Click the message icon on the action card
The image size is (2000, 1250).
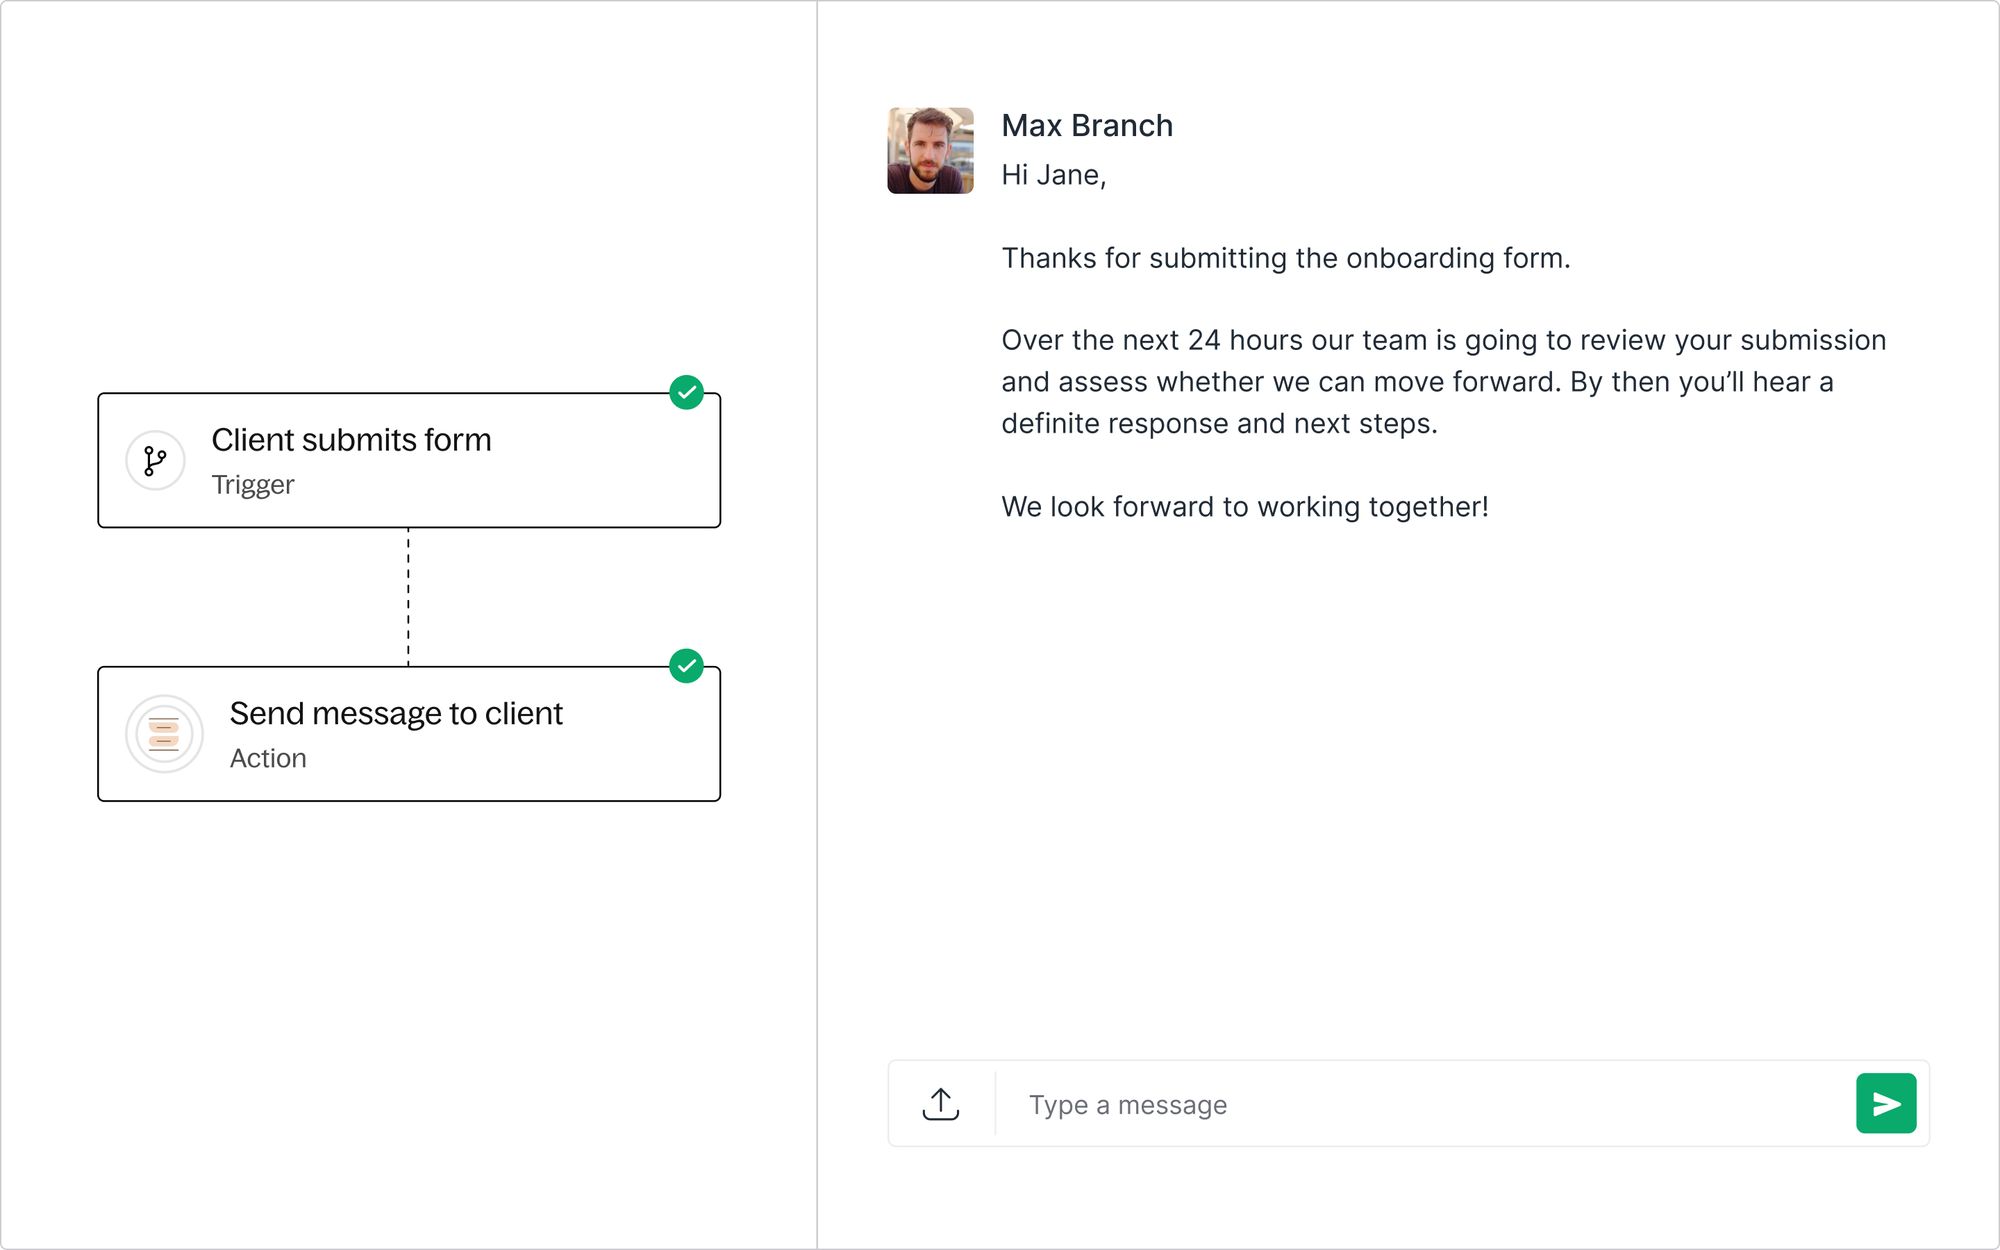(x=164, y=734)
